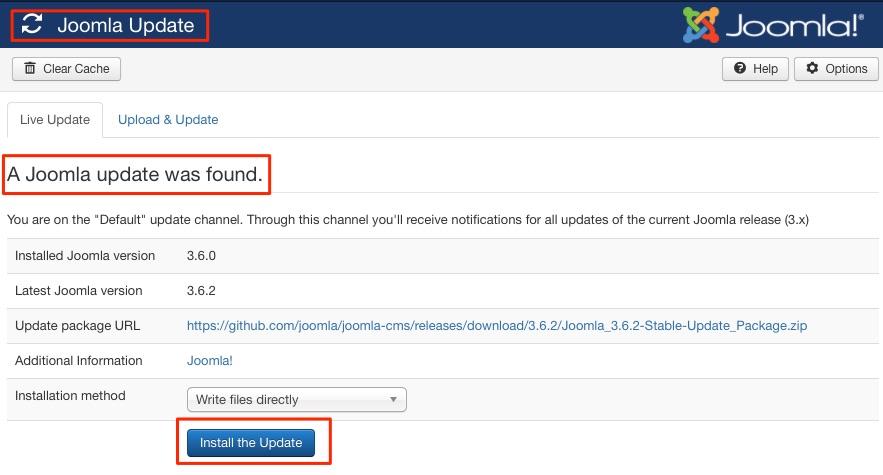Viewport: 883px width, 475px height.
Task: Click the Default update channel description text
Action: tap(408, 219)
